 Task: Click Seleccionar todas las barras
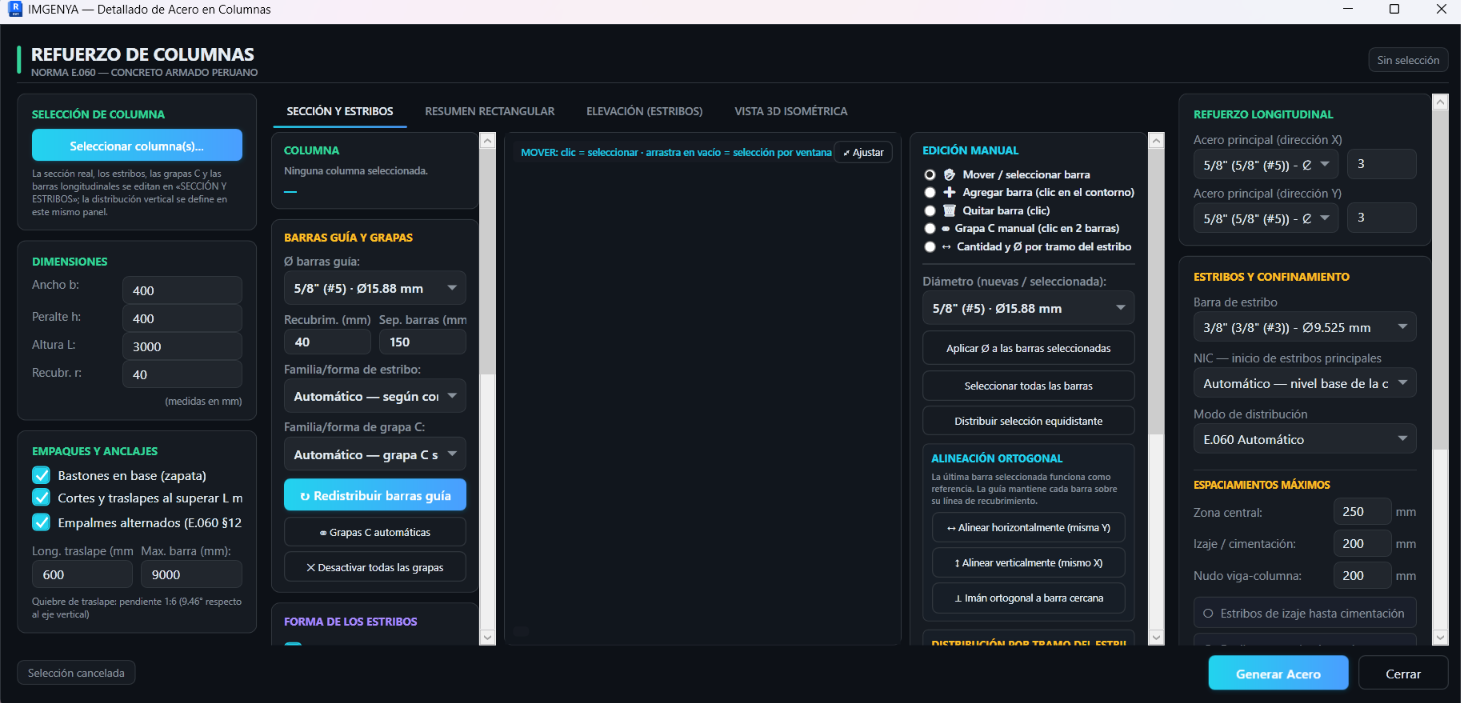1028,386
